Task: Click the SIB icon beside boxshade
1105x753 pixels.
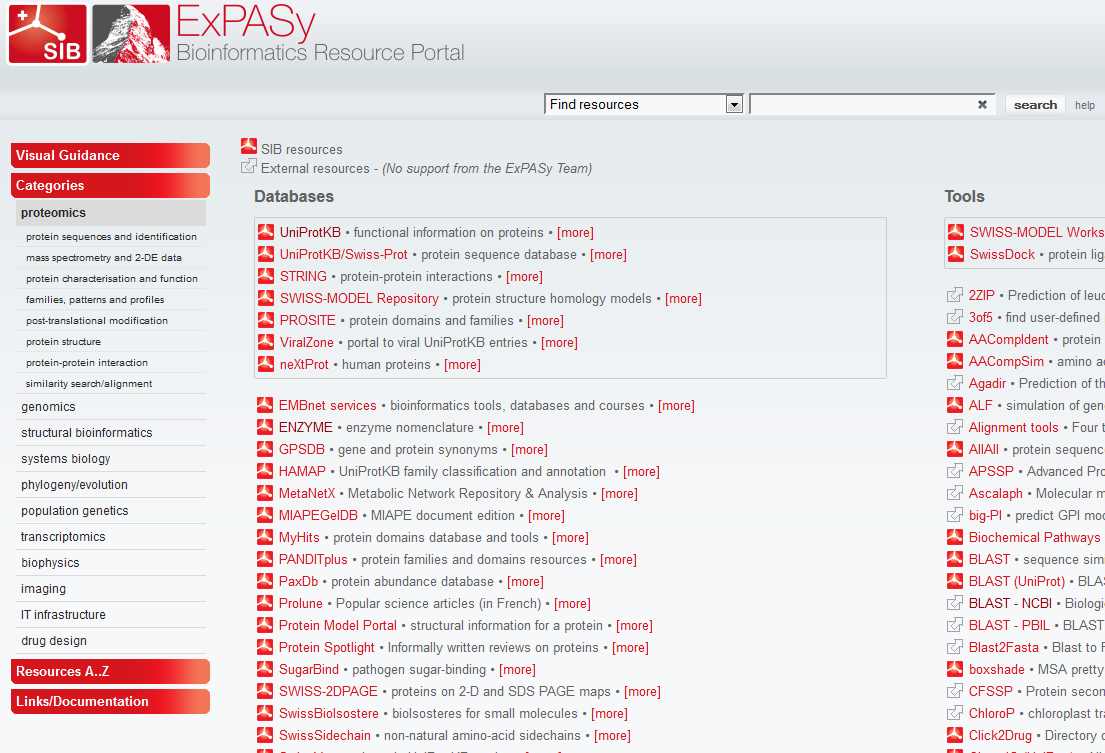Action: click(955, 669)
